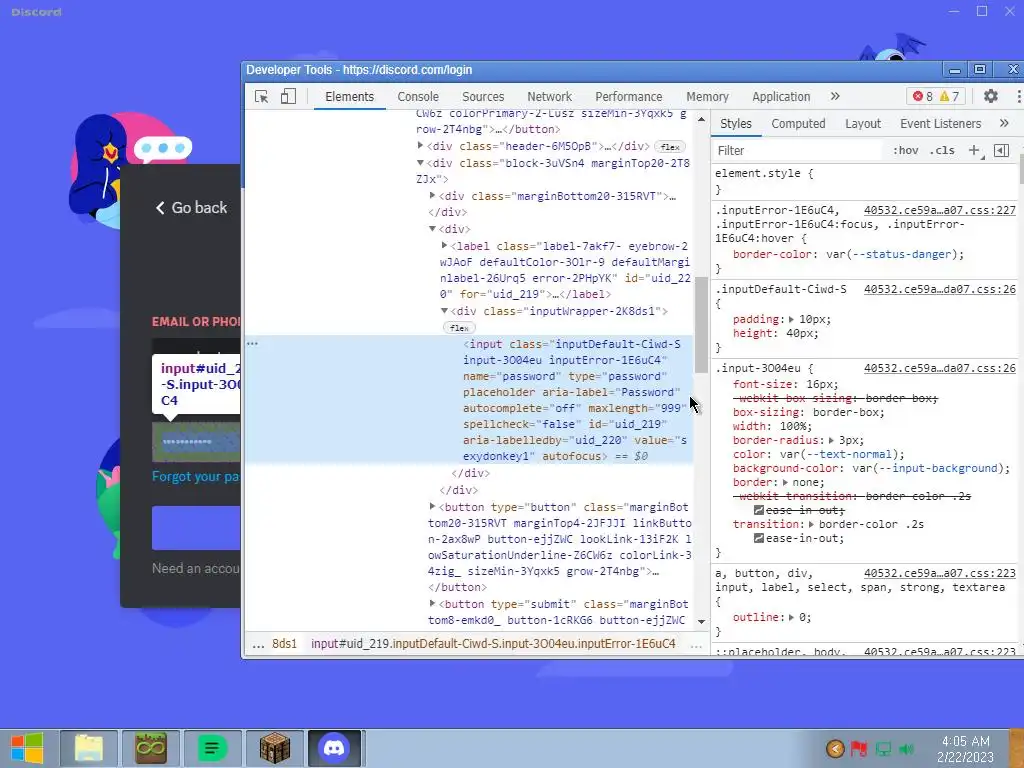Open File Explorer from the taskbar
The height and width of the screenshot is (768, 1024).
tap(89, 748)
